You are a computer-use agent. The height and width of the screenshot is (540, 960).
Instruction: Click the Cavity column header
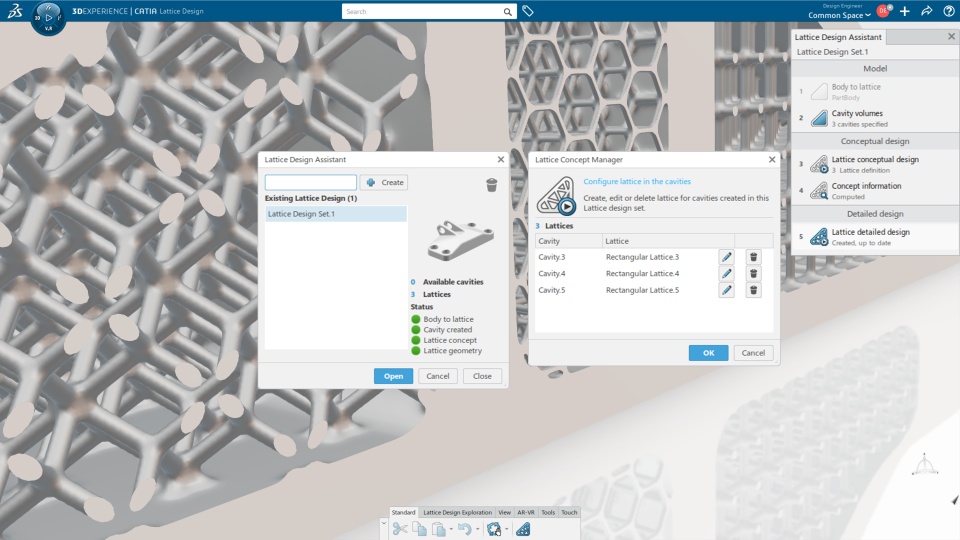(569, 241)
